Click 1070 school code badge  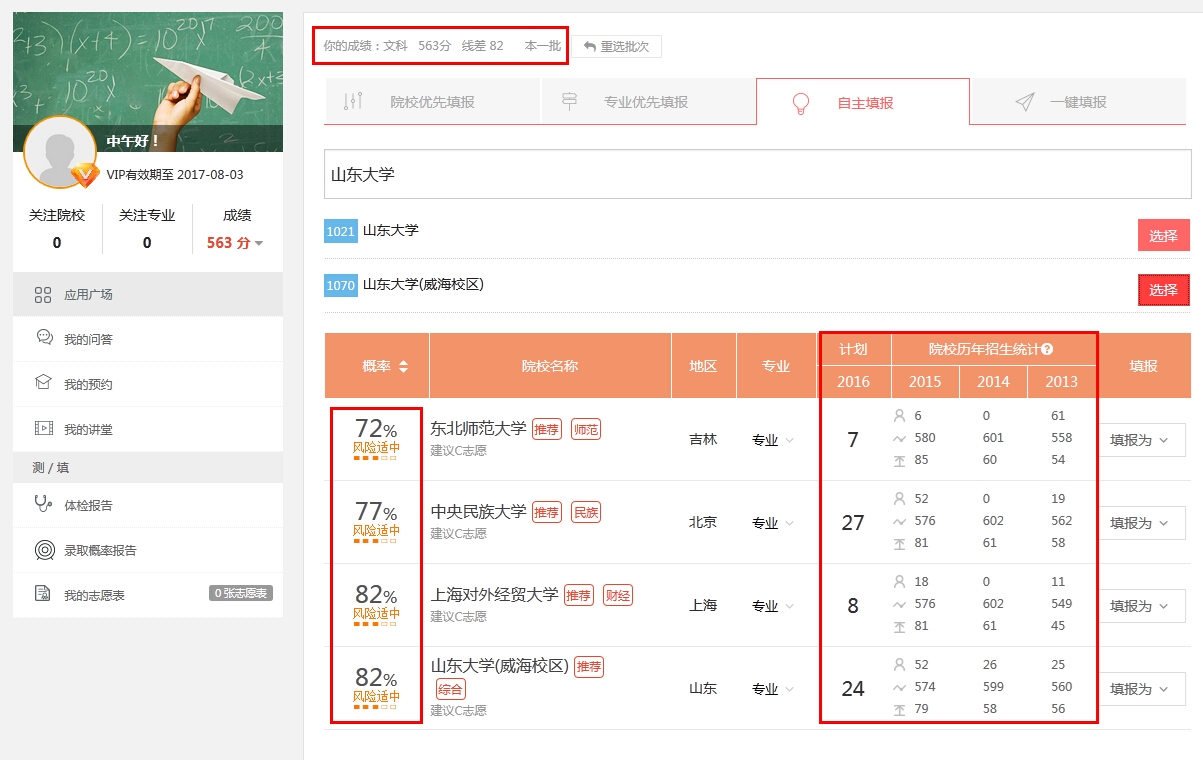point(341,286)
